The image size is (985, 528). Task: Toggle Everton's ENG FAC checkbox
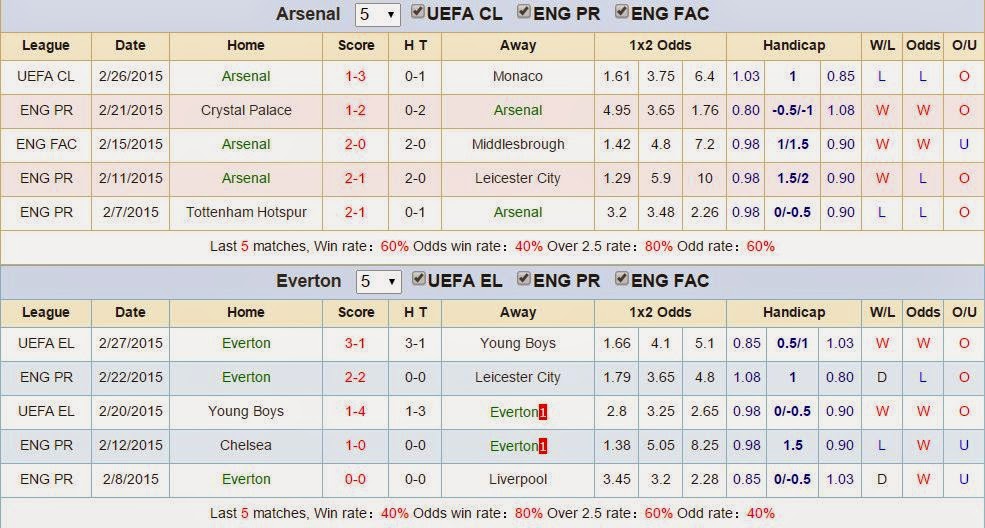click(x=622, y=279)
